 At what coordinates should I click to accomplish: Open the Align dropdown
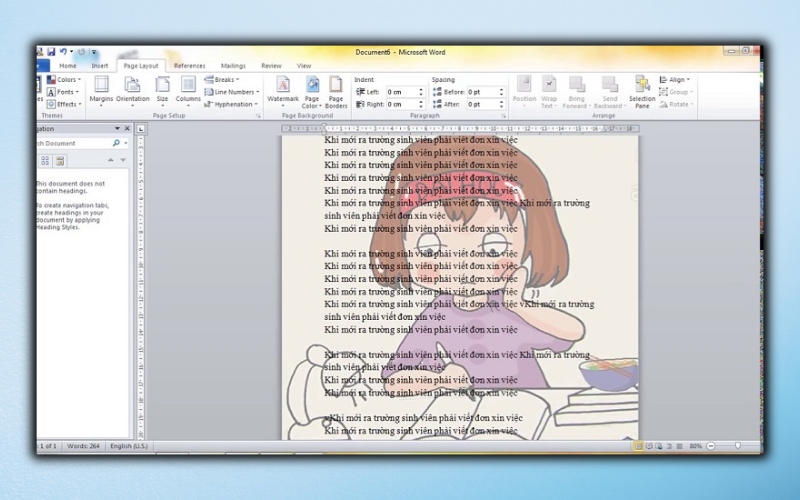pos(674,80)
